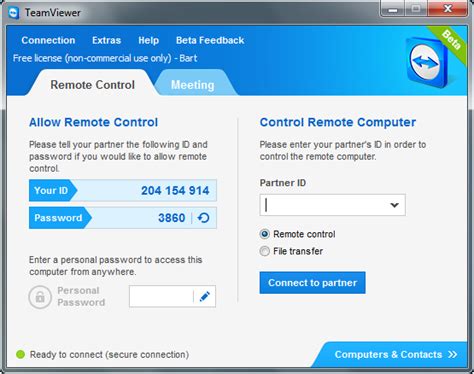Click the TeamViewer title bar icon
This screenshot has height=374, width=474.
(x=13, y=13)
